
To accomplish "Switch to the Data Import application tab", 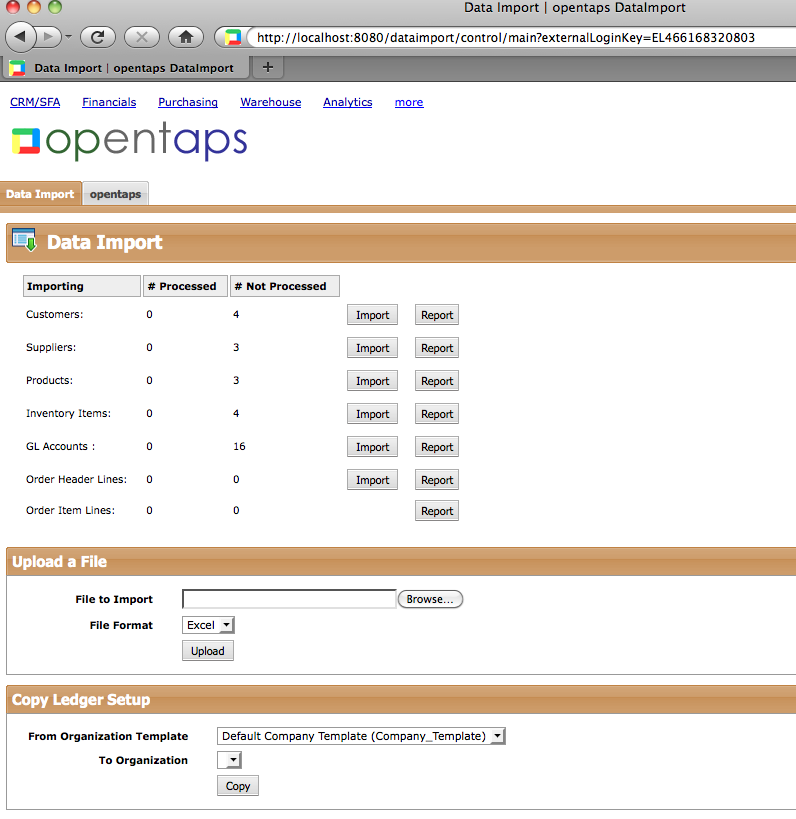I will click(x=40, y=194).
